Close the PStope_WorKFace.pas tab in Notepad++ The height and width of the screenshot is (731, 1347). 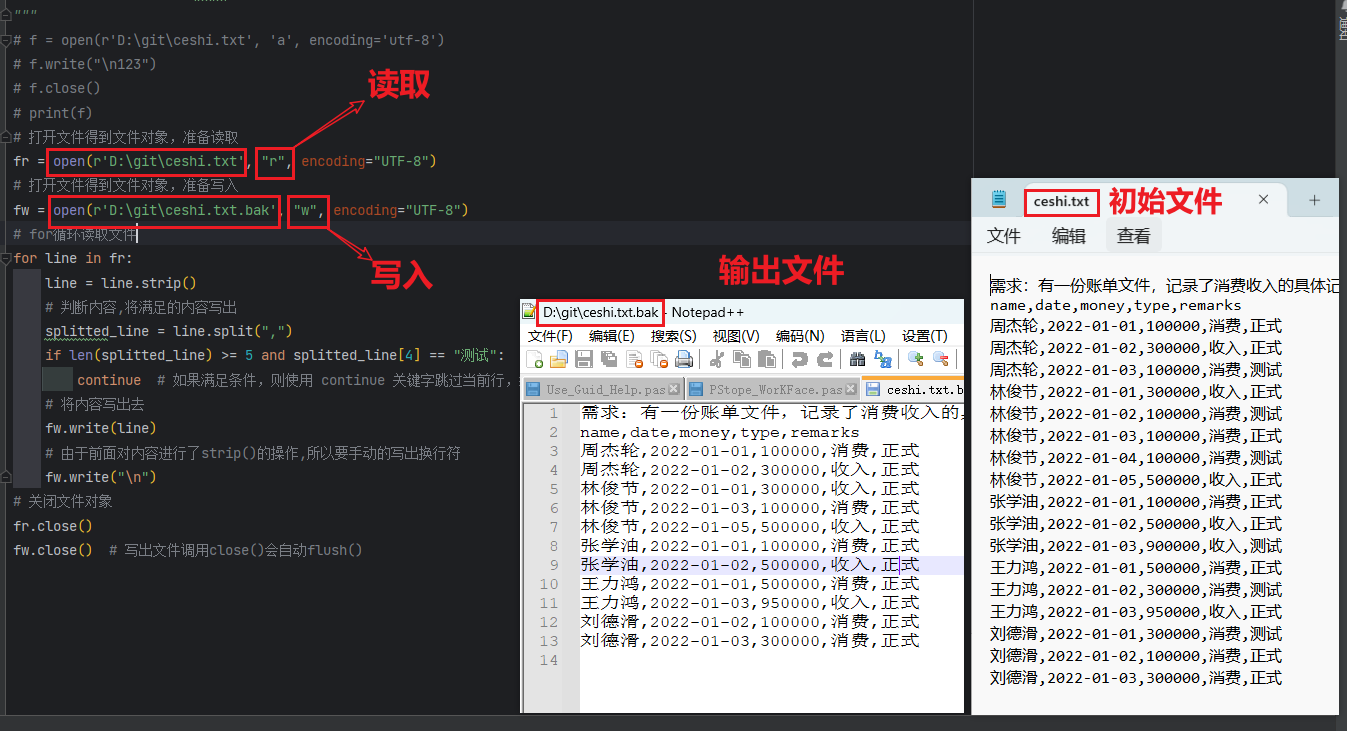(x=850, y=389)
